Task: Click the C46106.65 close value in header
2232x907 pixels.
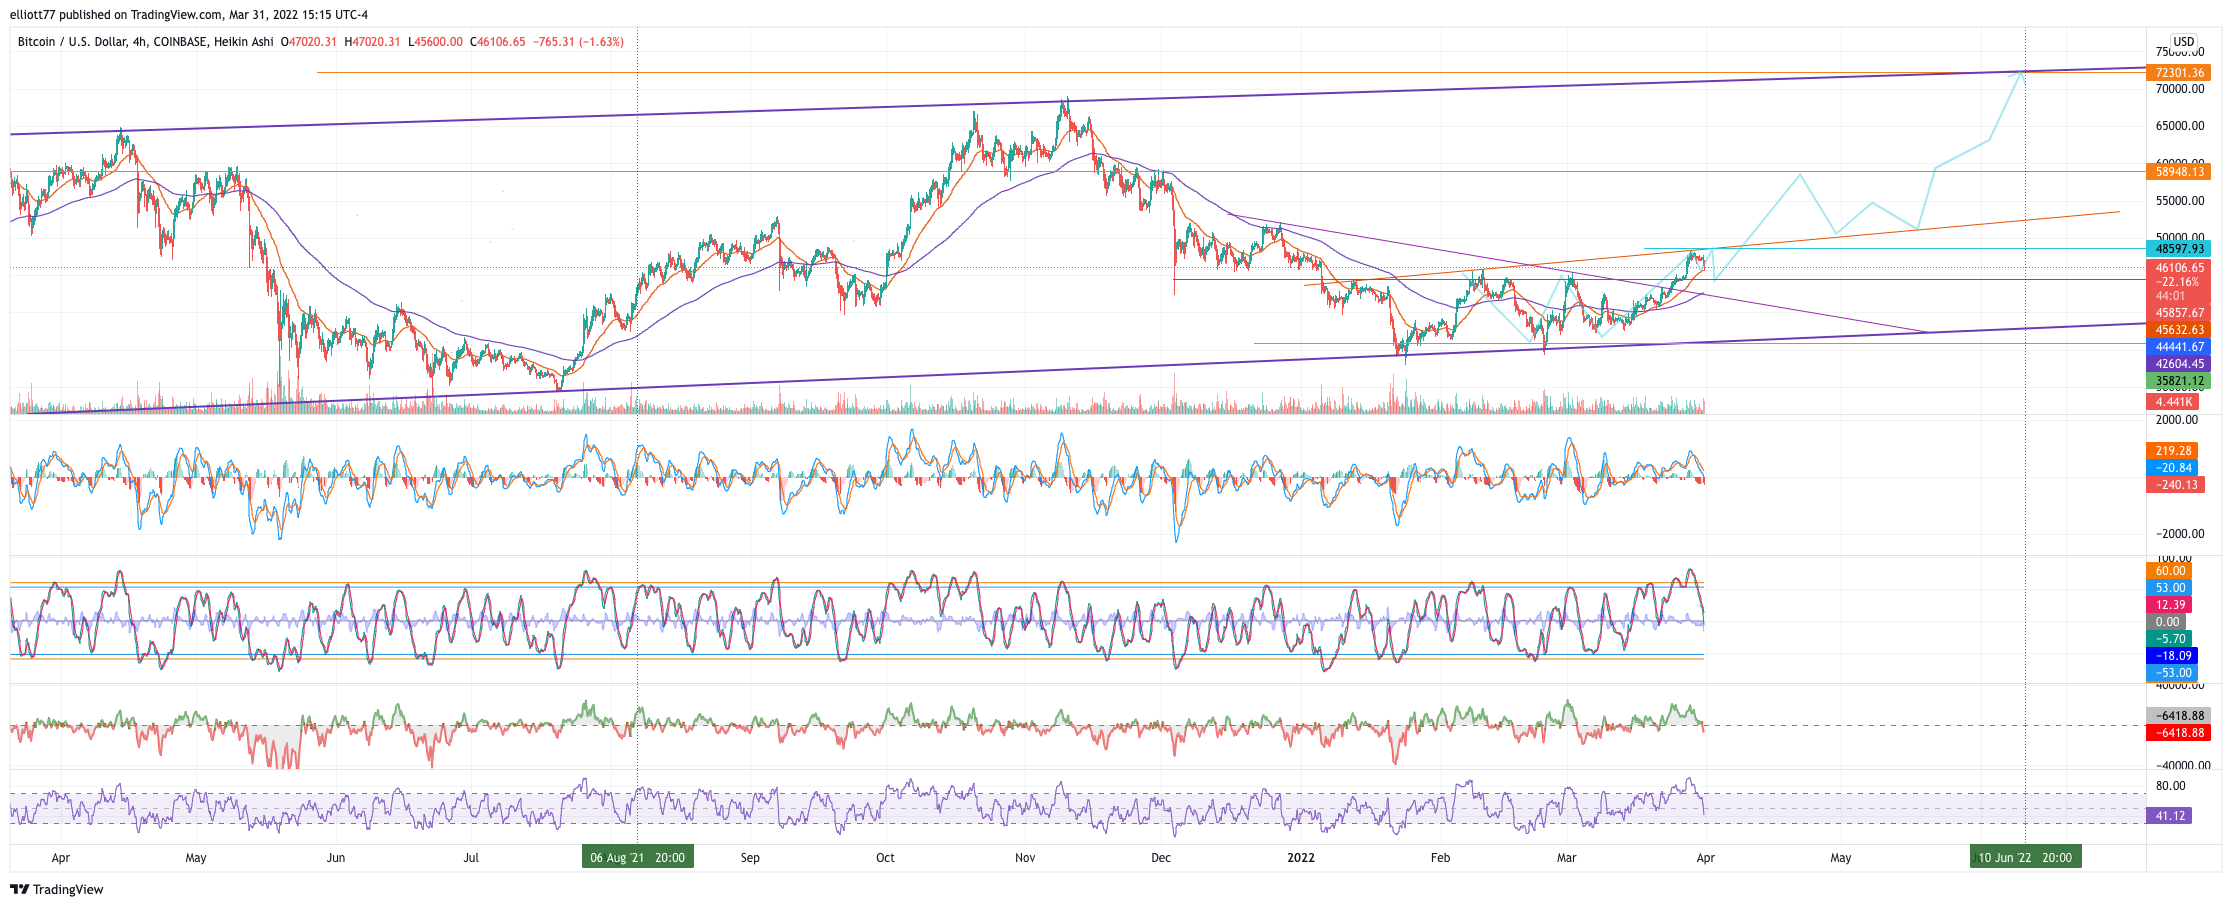Action: (500, 42)
